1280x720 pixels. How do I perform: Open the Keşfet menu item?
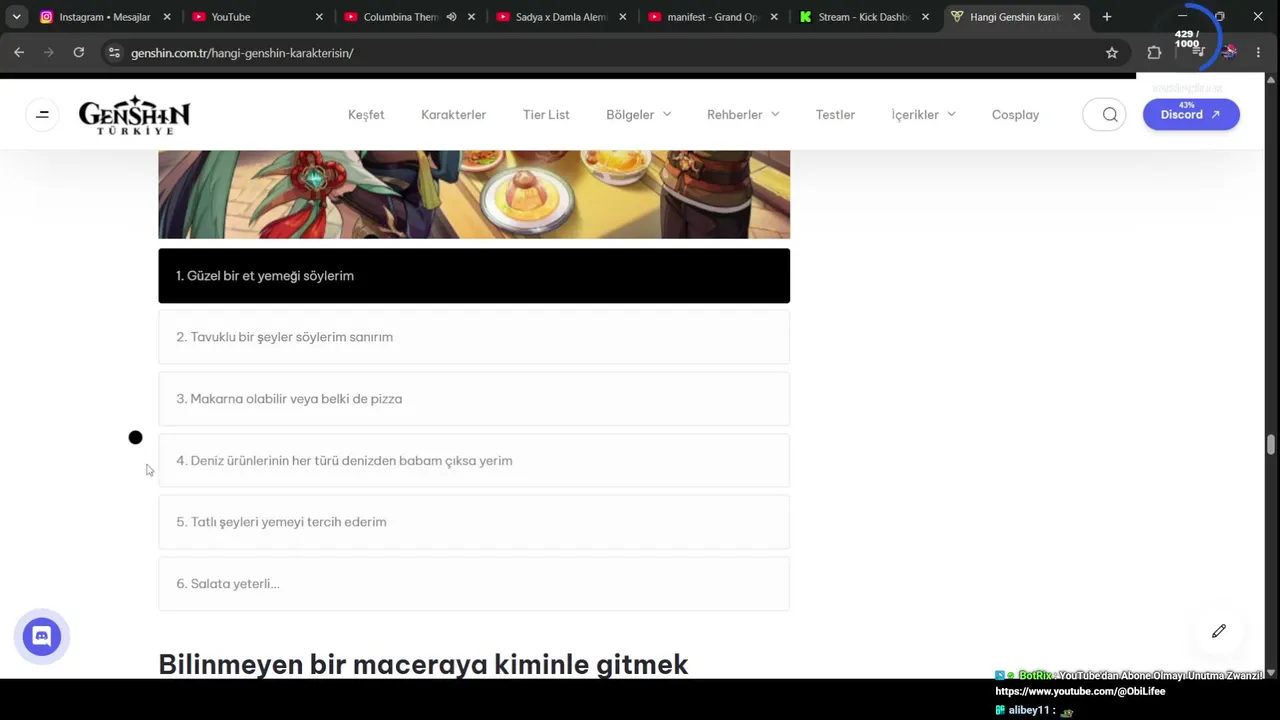366,115
